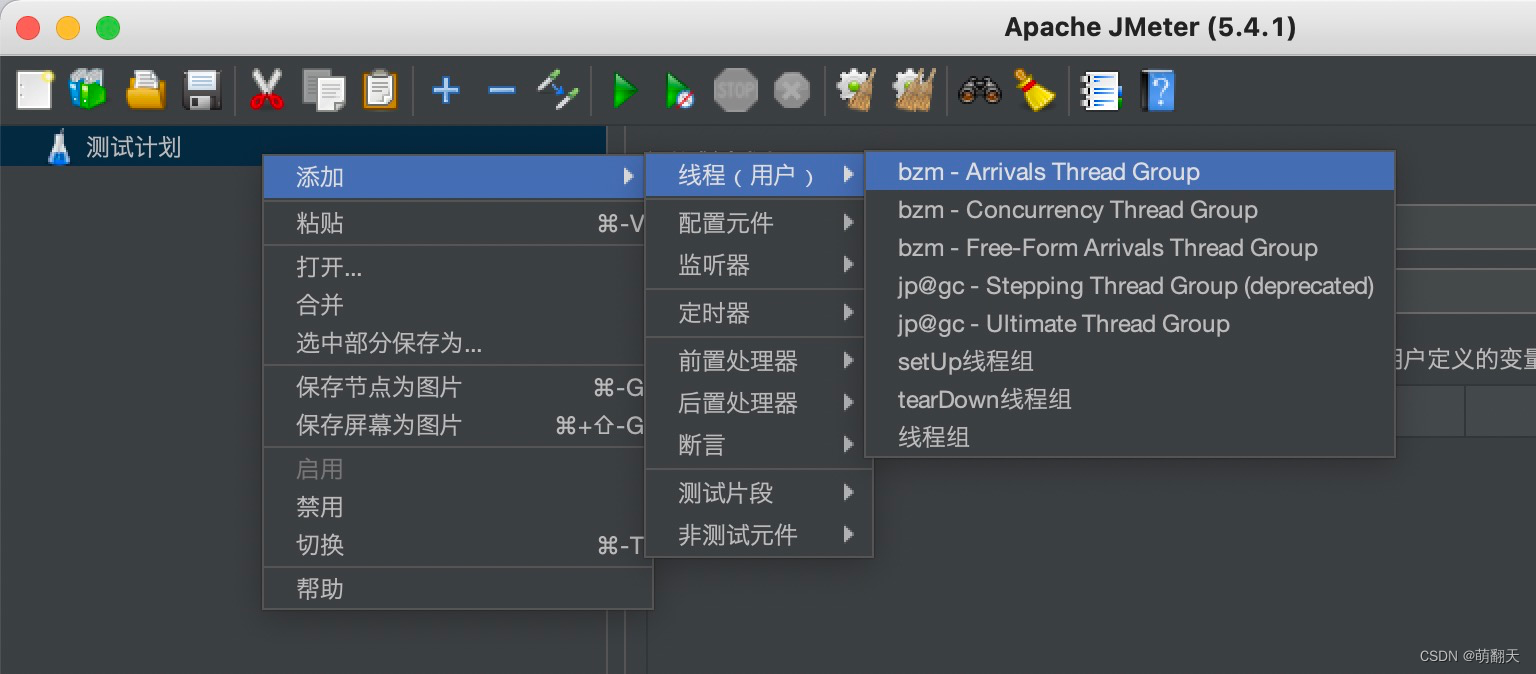Open the function helper list icon

point(1101,90)
